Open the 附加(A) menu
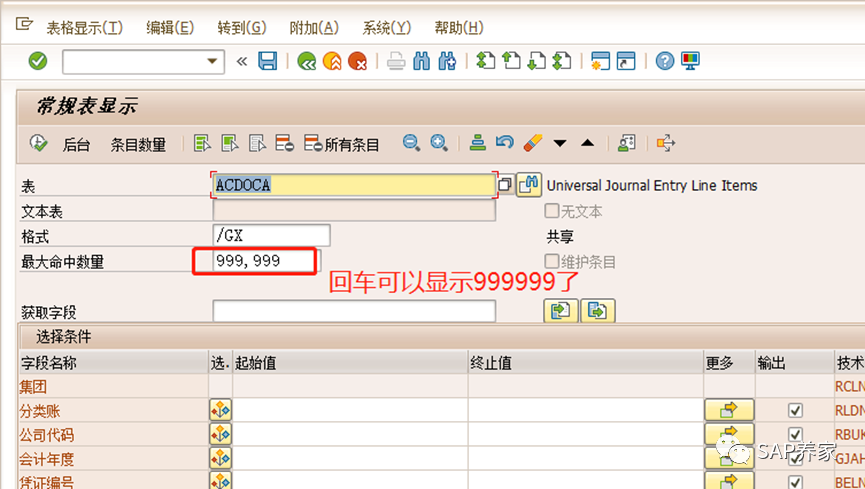This screenshot has height=489, width=865. point(314,28)
